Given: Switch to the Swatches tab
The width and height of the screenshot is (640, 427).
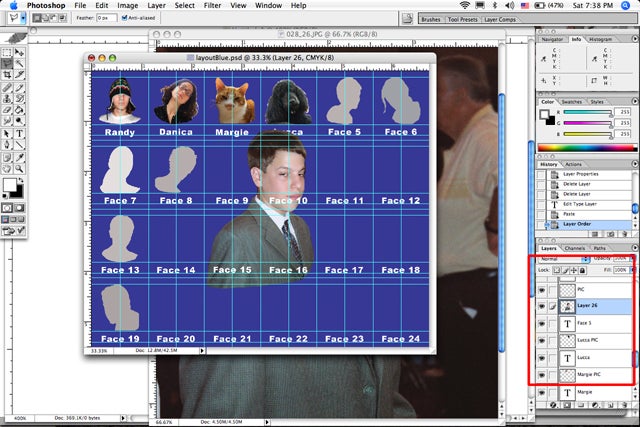Looking at the screenshot, I should click(571, 102).
